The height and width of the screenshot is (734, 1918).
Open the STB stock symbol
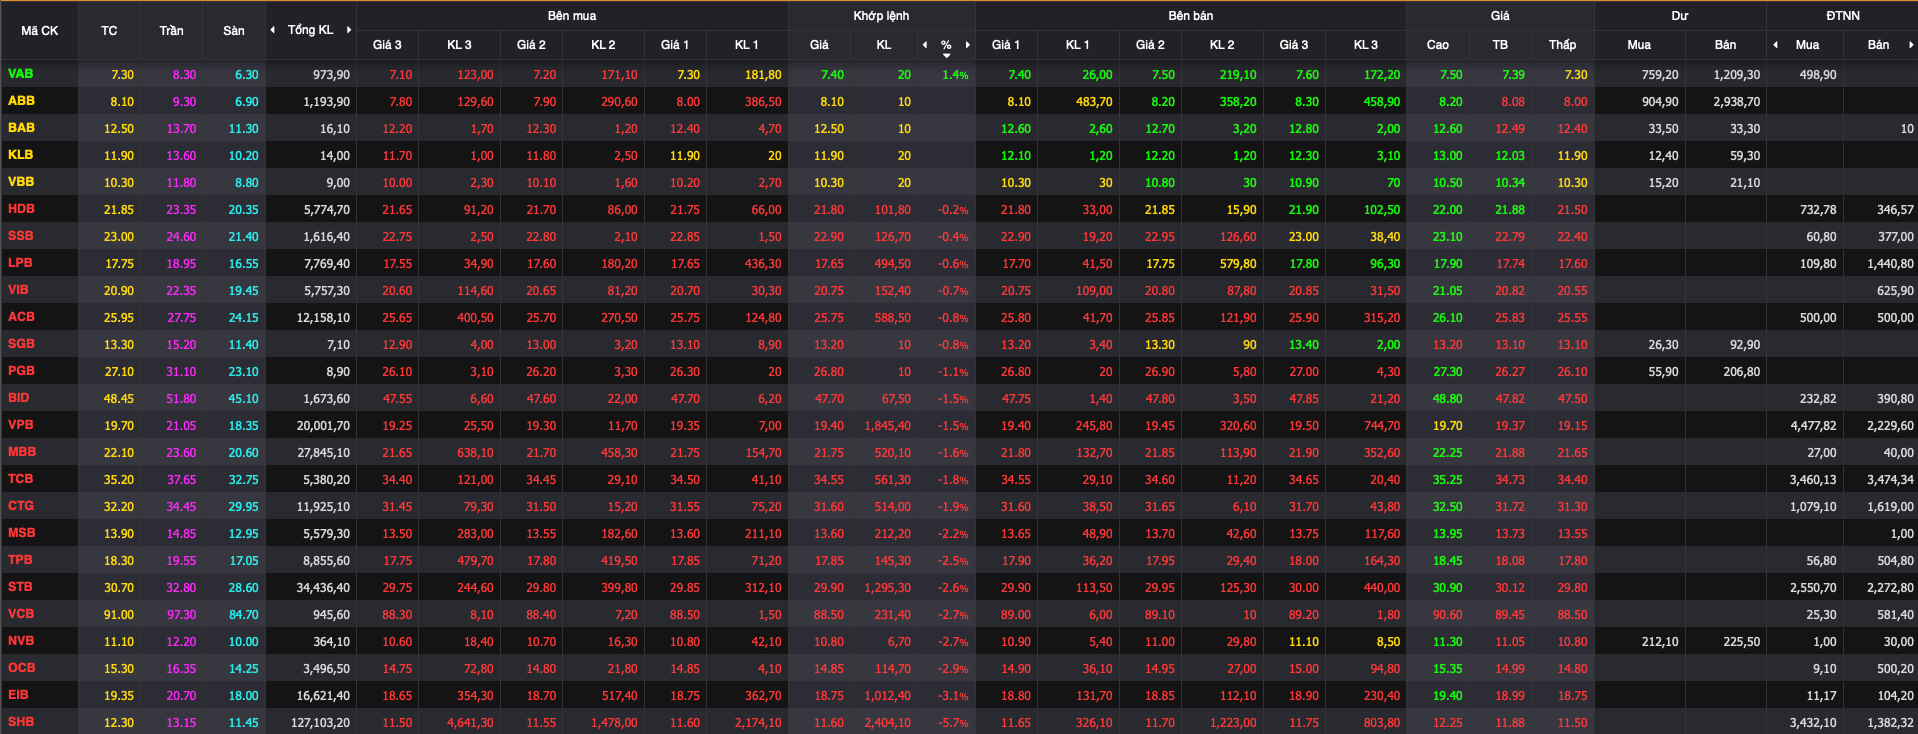(20, 587)
